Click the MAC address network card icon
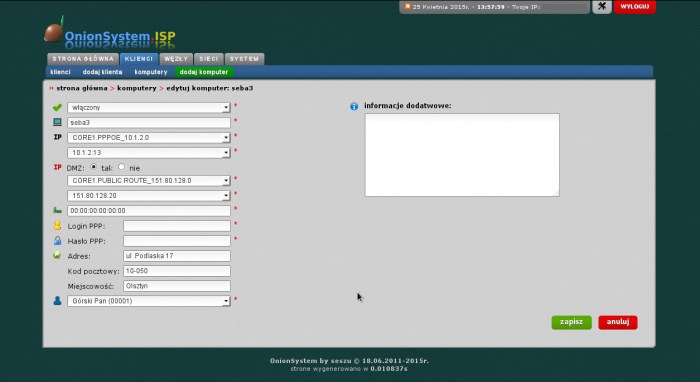700x382 pixels. [57, 210]
